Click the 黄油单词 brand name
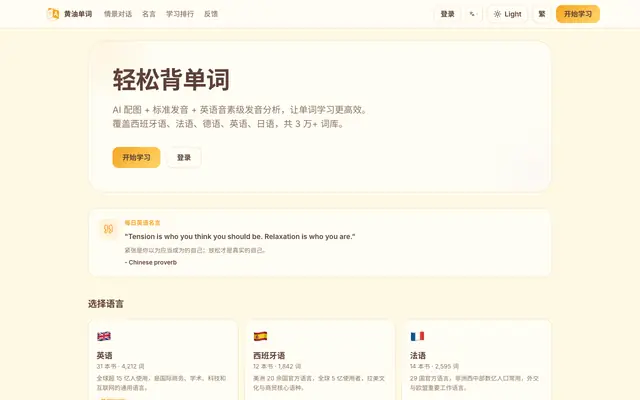Image resolution: width=640 pixels, height=400 pixels. [78, 14]
